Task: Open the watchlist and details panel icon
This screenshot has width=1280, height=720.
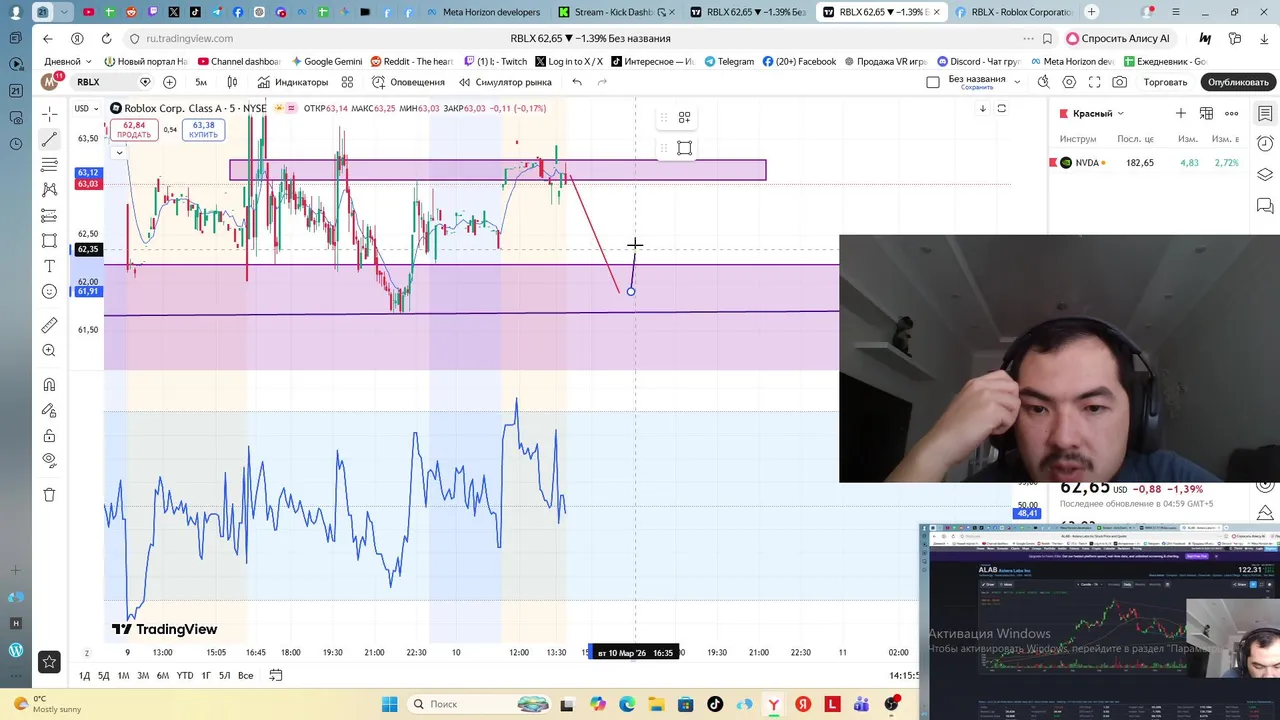Action: tap(1265, 114)
